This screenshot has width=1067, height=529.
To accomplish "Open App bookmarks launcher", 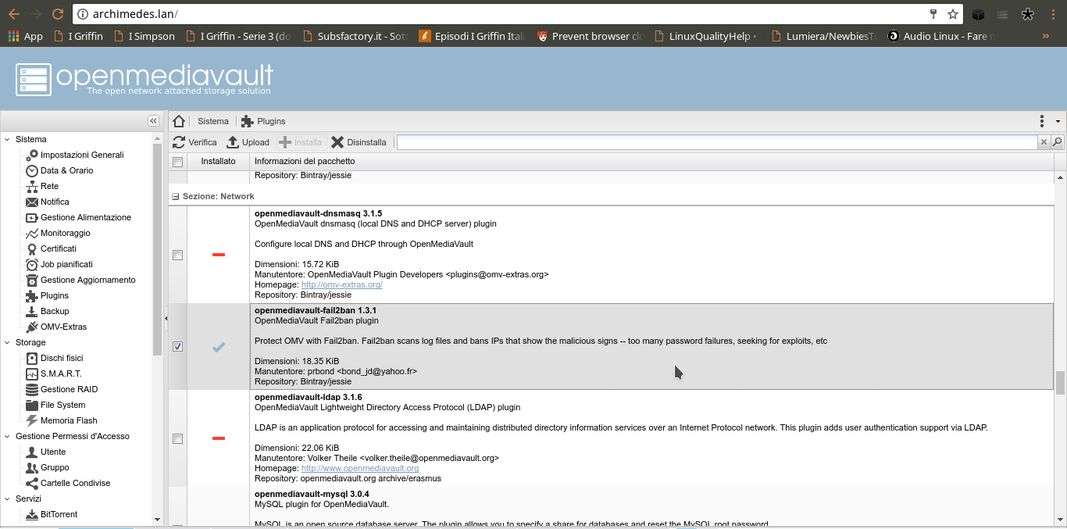I will tap(25, 36).
